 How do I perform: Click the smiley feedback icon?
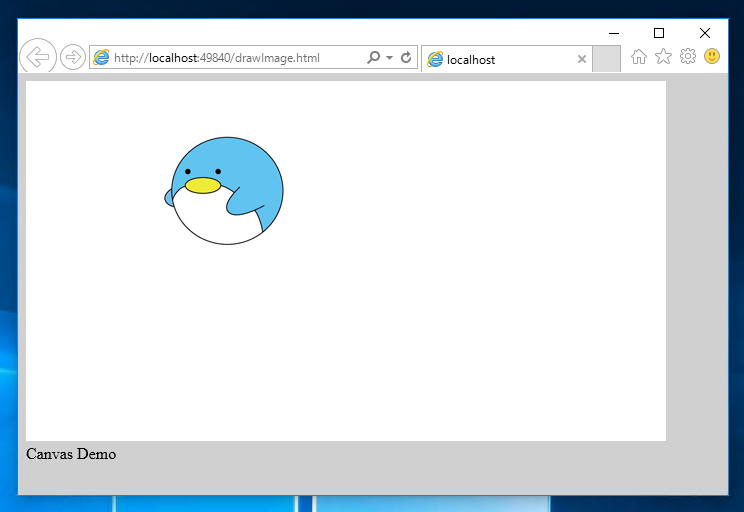(x=712, y=56)
